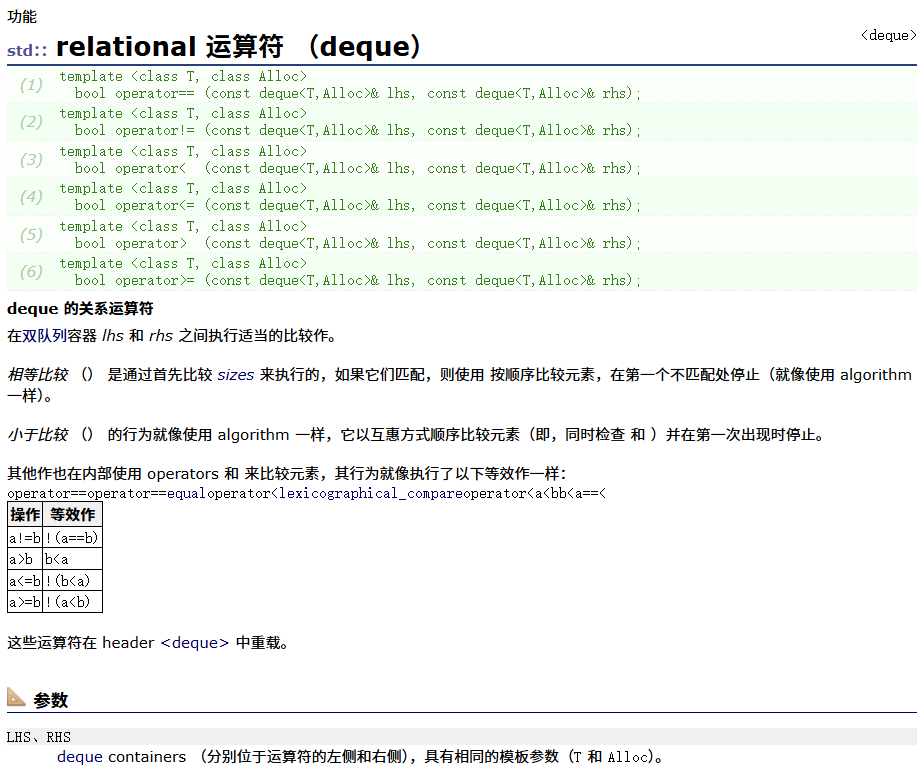917x773 pixels.
Task: Follow the sizes link
Action: click(x=236, y=375)
